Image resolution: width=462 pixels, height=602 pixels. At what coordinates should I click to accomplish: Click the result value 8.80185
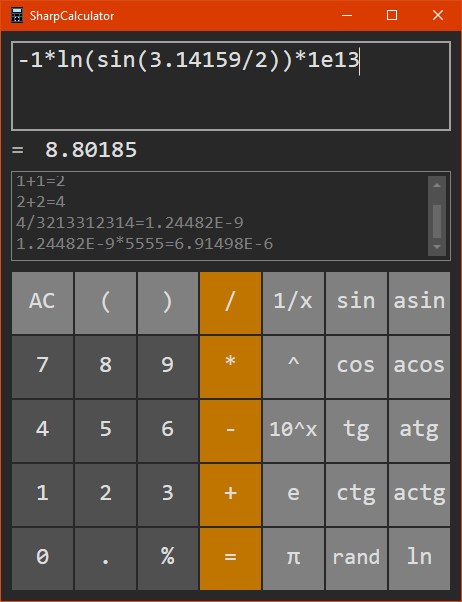coord(91,150)
